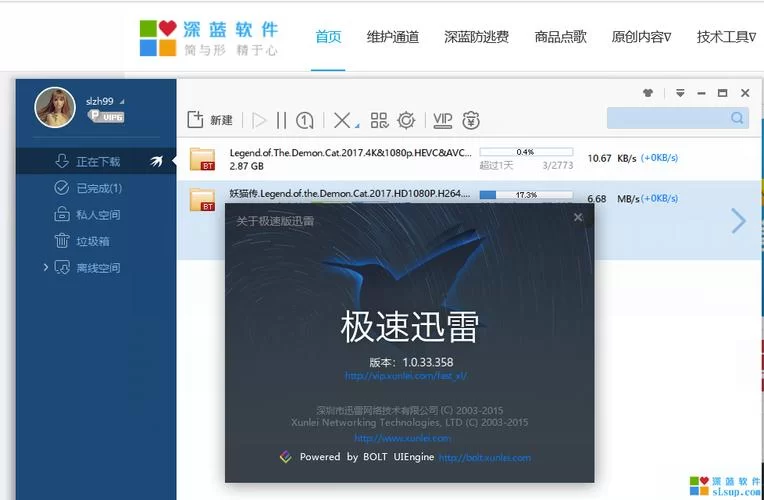Open the main menu dropdown icon in title bar
764x500 pixels.
(x=680, y=93)
